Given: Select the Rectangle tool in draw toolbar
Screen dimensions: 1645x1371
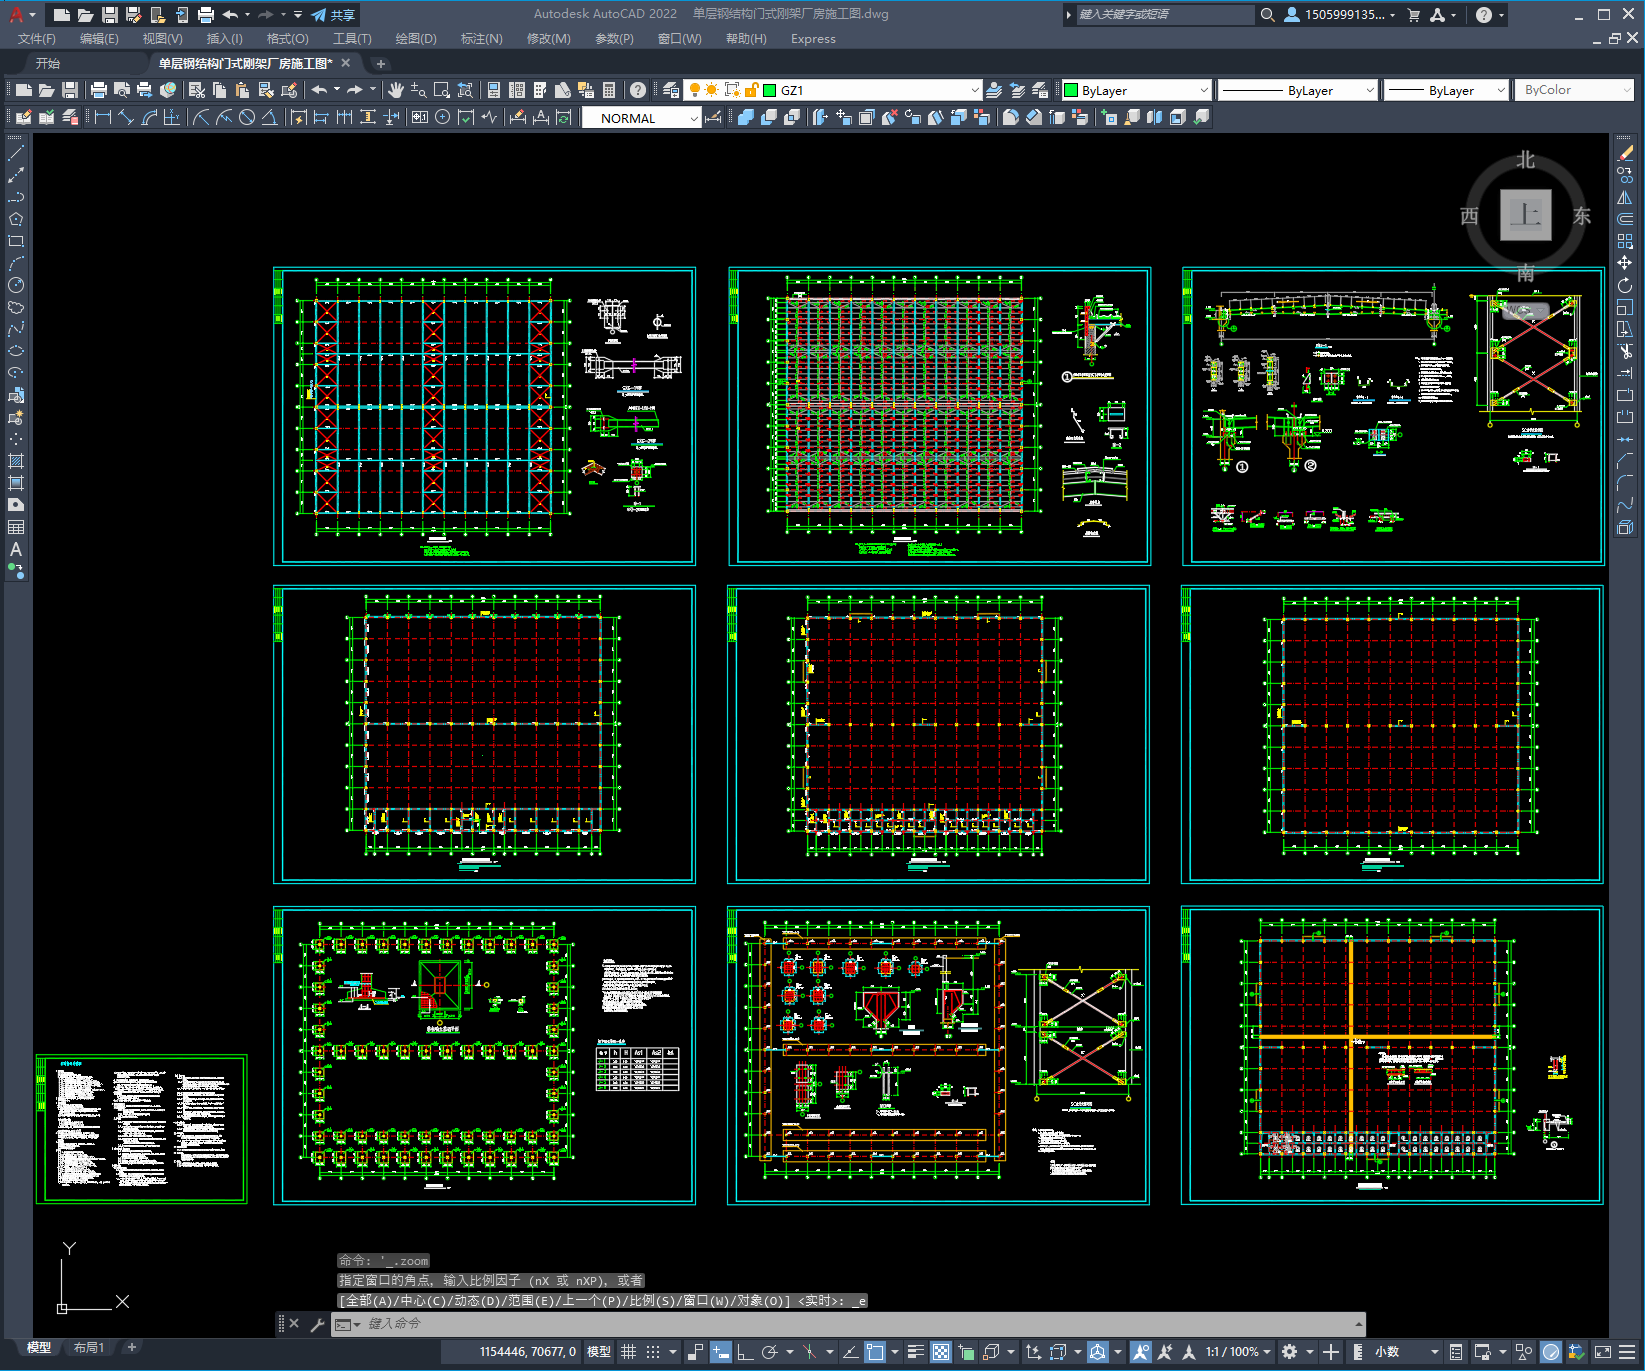Looking at the screenshot, I should (16, 241).
